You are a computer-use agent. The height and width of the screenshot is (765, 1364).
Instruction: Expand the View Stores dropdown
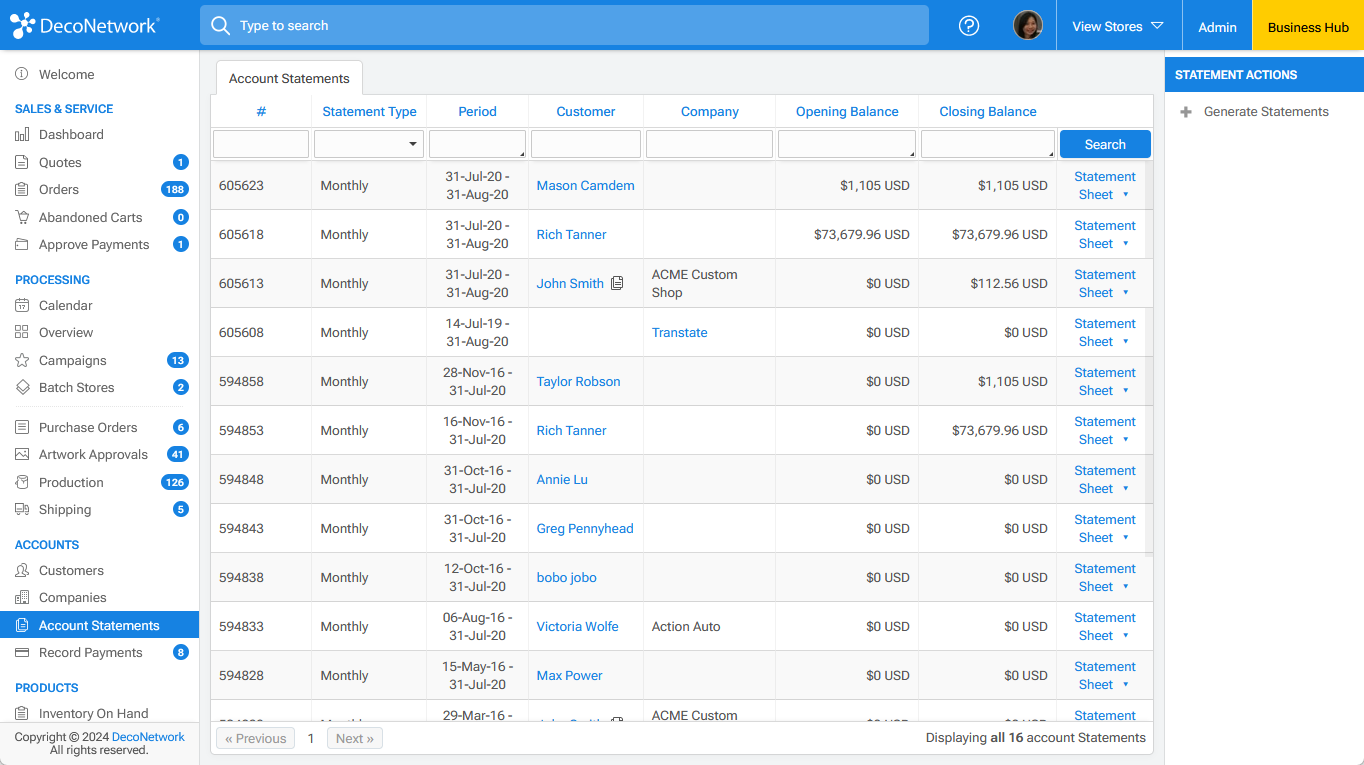pyautogui.click(x=1117, y=26)
